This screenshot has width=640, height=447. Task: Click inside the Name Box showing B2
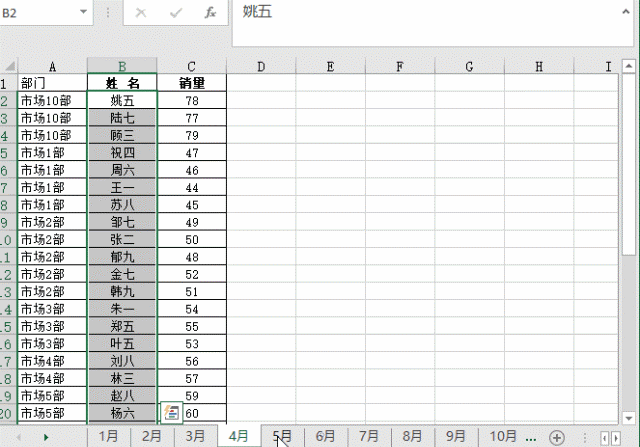[x=38, y=13]
